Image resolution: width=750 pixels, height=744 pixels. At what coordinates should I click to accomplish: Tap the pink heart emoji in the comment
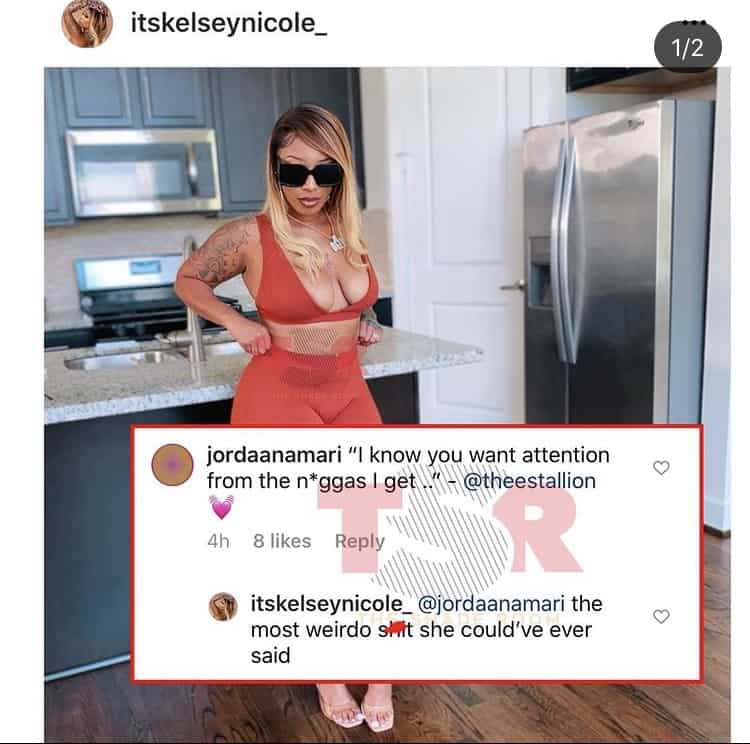[221, 507]
